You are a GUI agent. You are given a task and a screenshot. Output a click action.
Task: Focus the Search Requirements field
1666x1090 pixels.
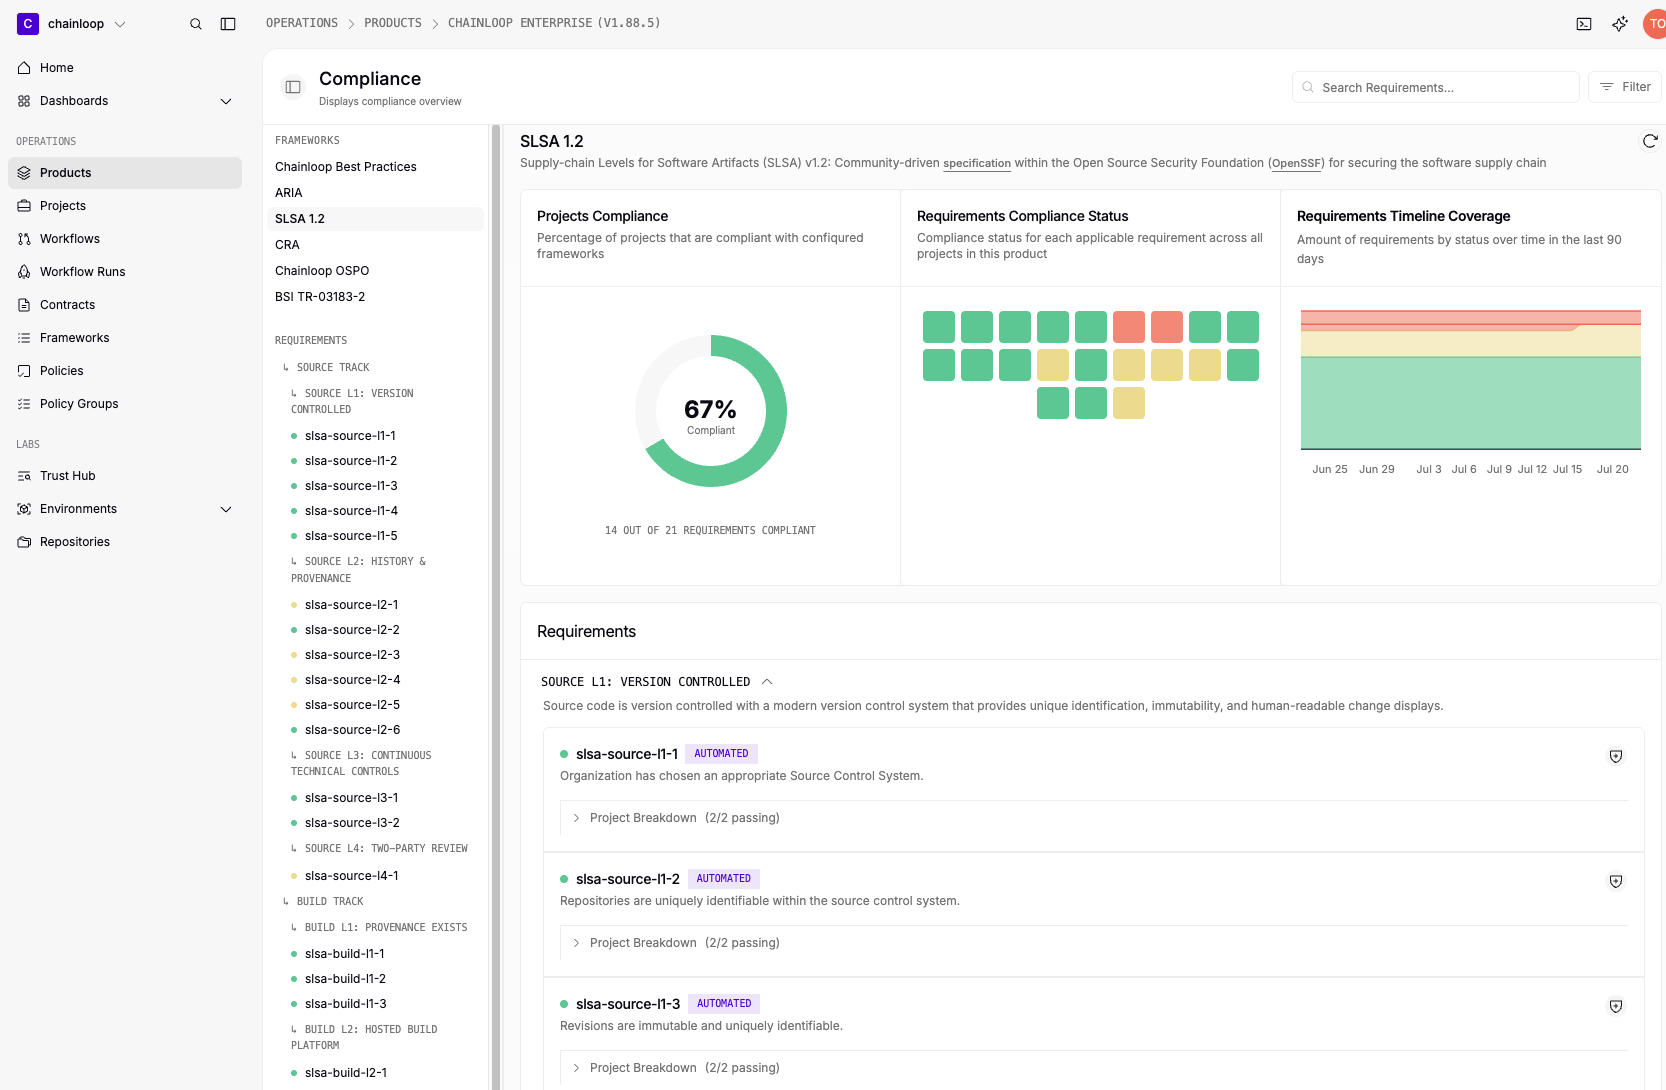1436,87
